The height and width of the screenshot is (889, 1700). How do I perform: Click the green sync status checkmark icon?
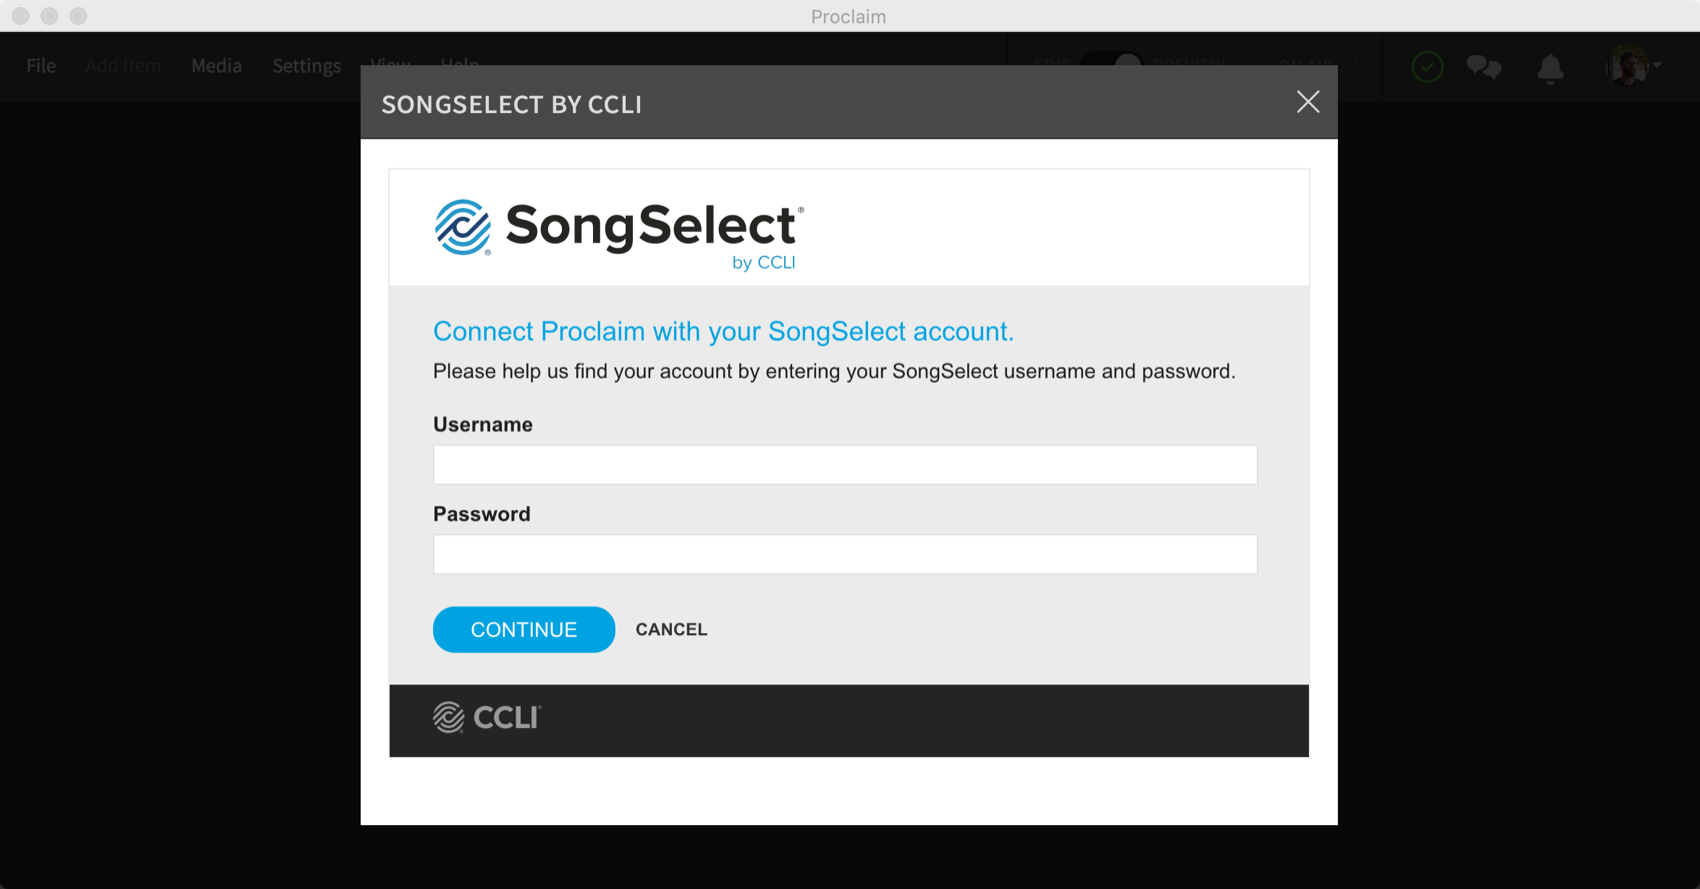pos(1427,67)
